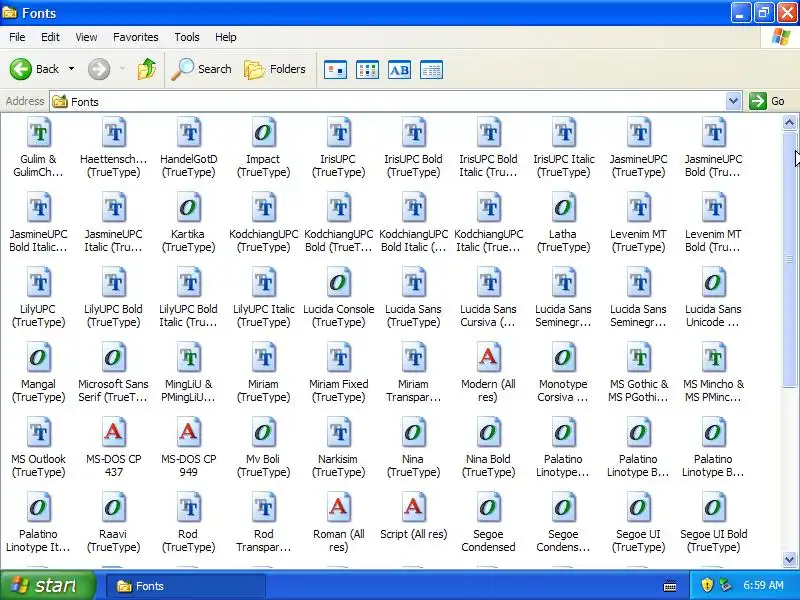Switch to List view icon
This screenshot has height=600, width=800.
pyautogui.click(x=367, y=70)
